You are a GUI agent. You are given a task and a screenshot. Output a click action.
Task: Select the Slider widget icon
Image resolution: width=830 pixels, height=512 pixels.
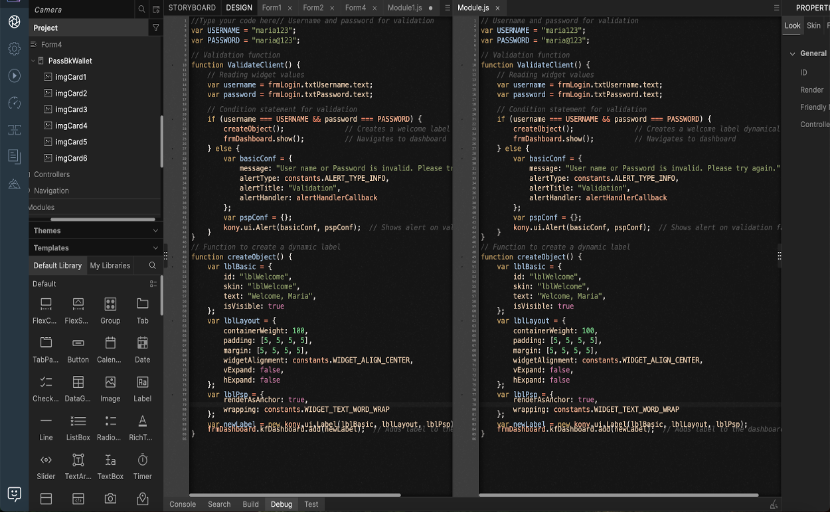(x=46, y=460)
